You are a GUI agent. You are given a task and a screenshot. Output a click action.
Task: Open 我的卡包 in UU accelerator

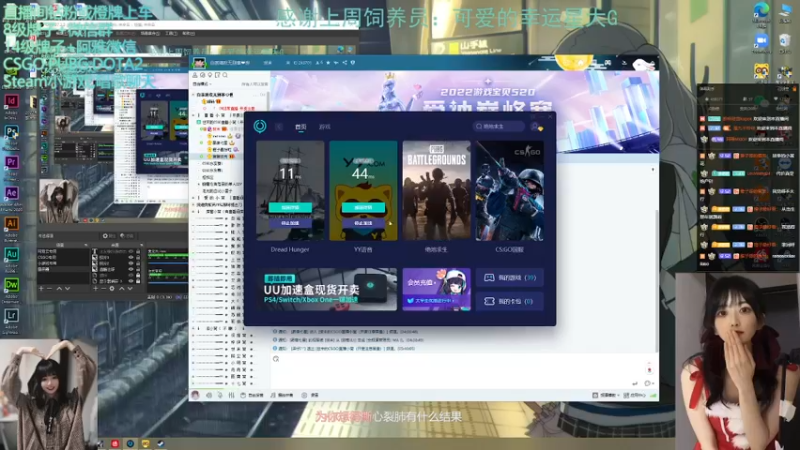(x=510, y=301)
